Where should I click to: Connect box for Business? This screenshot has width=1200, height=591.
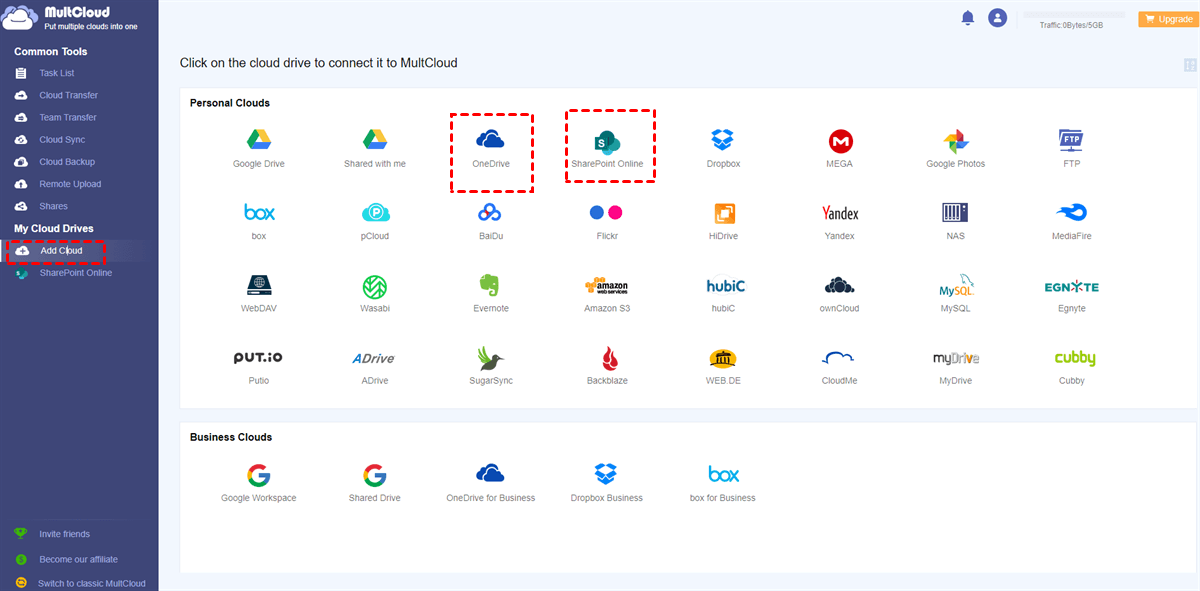point(723,483)
